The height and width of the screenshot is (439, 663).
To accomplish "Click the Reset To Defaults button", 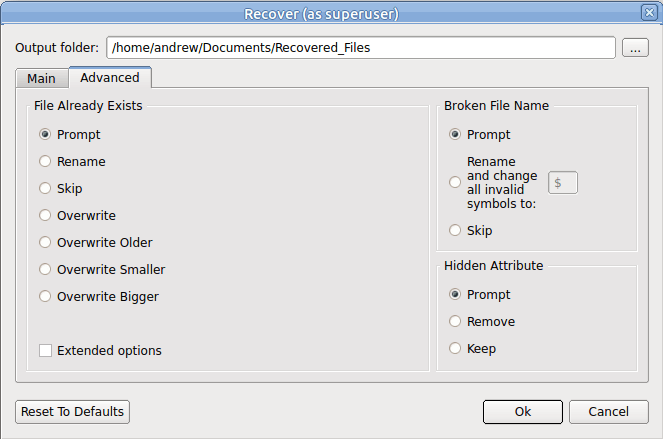I will (72, 412).
